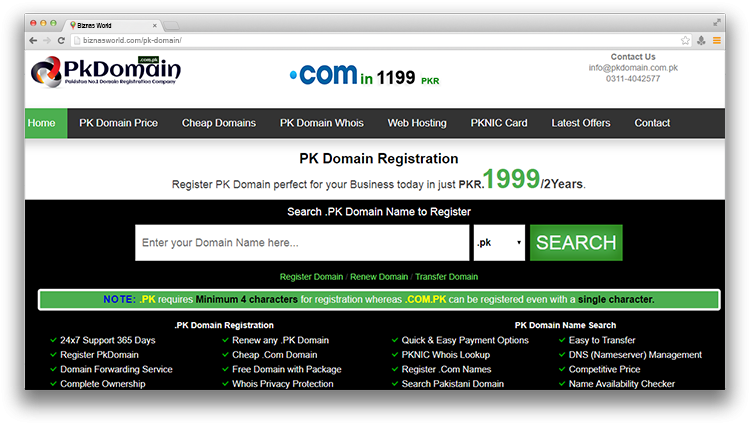Go to the Home menu item

[42, 123]
